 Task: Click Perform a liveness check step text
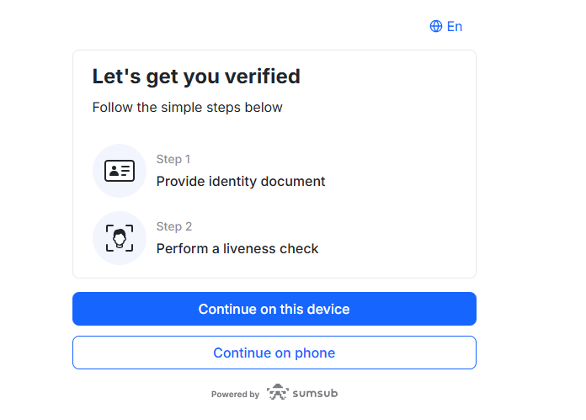pyautogui.click(x=237, y=248)
